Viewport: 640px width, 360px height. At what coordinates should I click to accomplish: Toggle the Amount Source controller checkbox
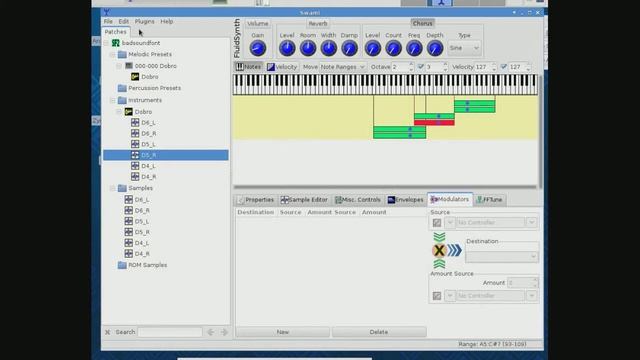(x=437, y=296)
